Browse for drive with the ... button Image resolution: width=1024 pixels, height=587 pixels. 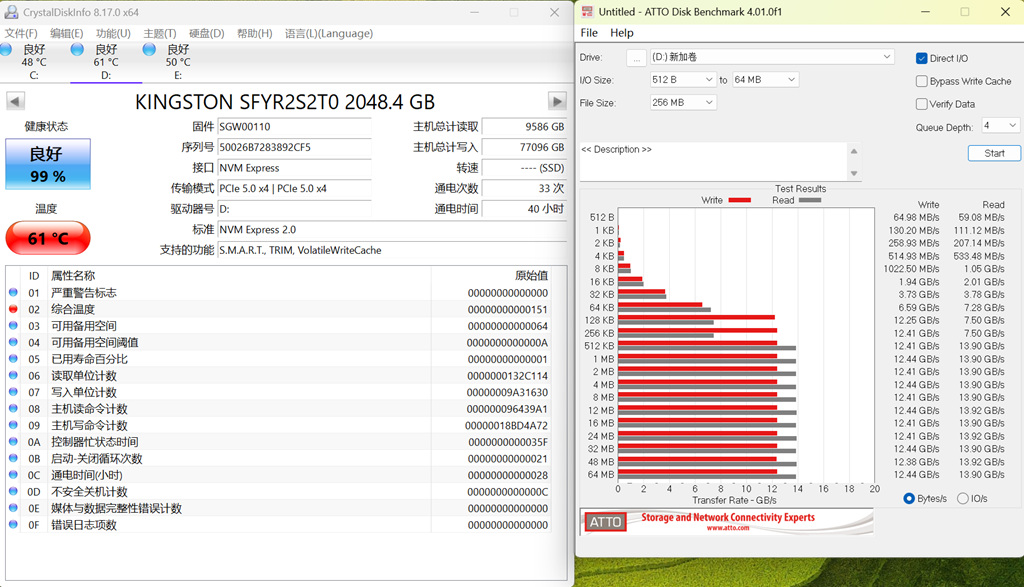(636, 57)
